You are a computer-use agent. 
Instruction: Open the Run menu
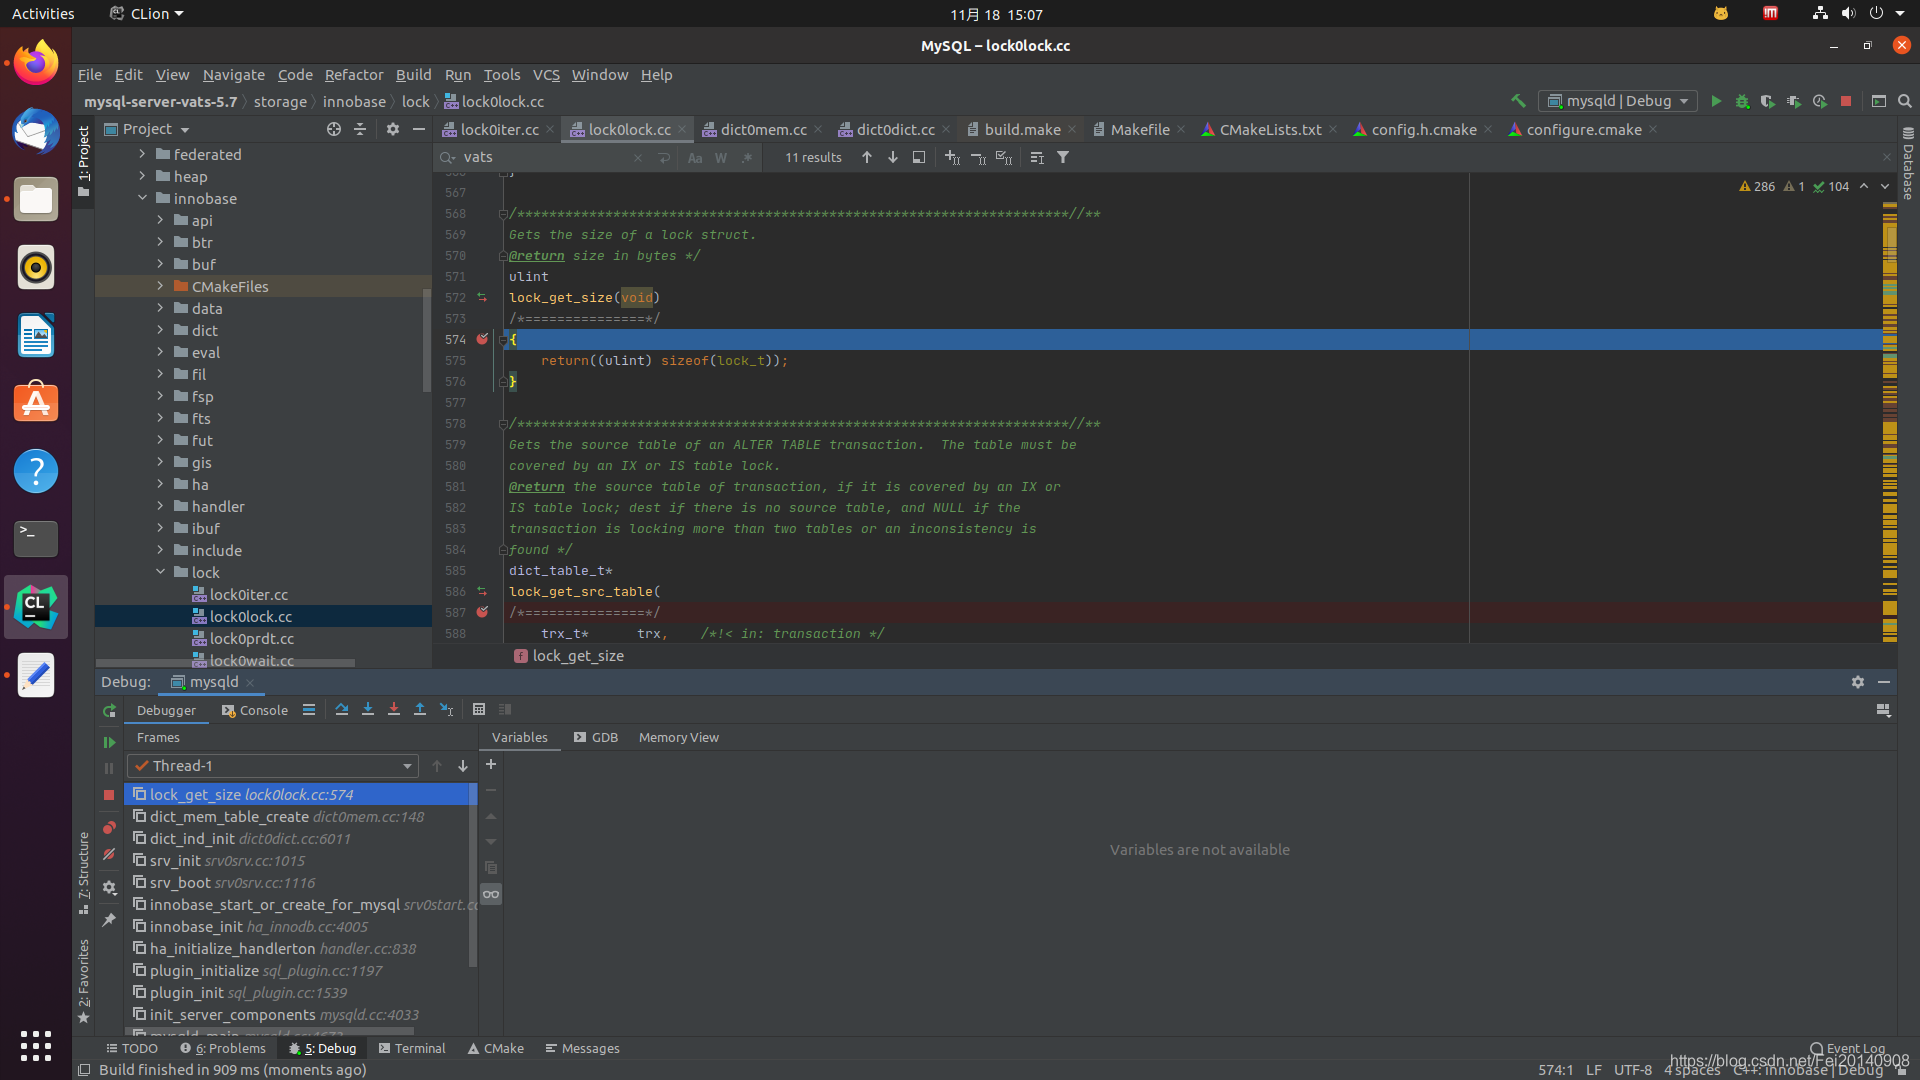pos(456,74)
